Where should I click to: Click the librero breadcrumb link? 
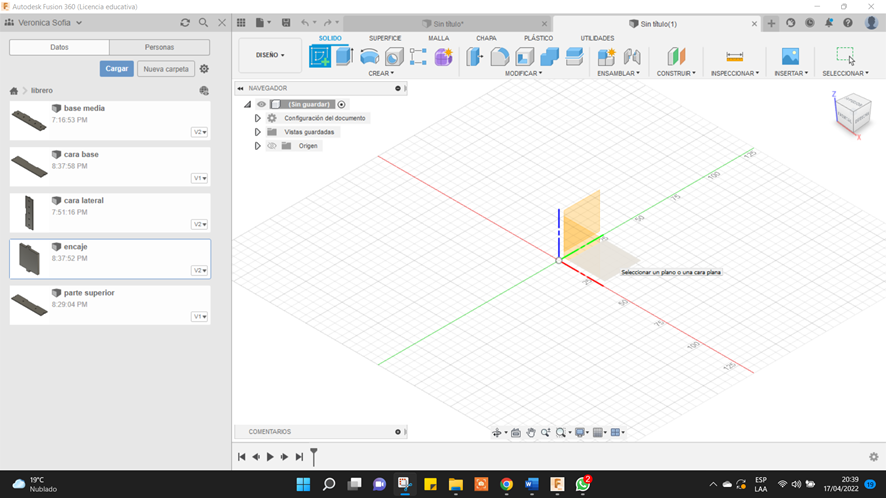(x=42, y=90)
